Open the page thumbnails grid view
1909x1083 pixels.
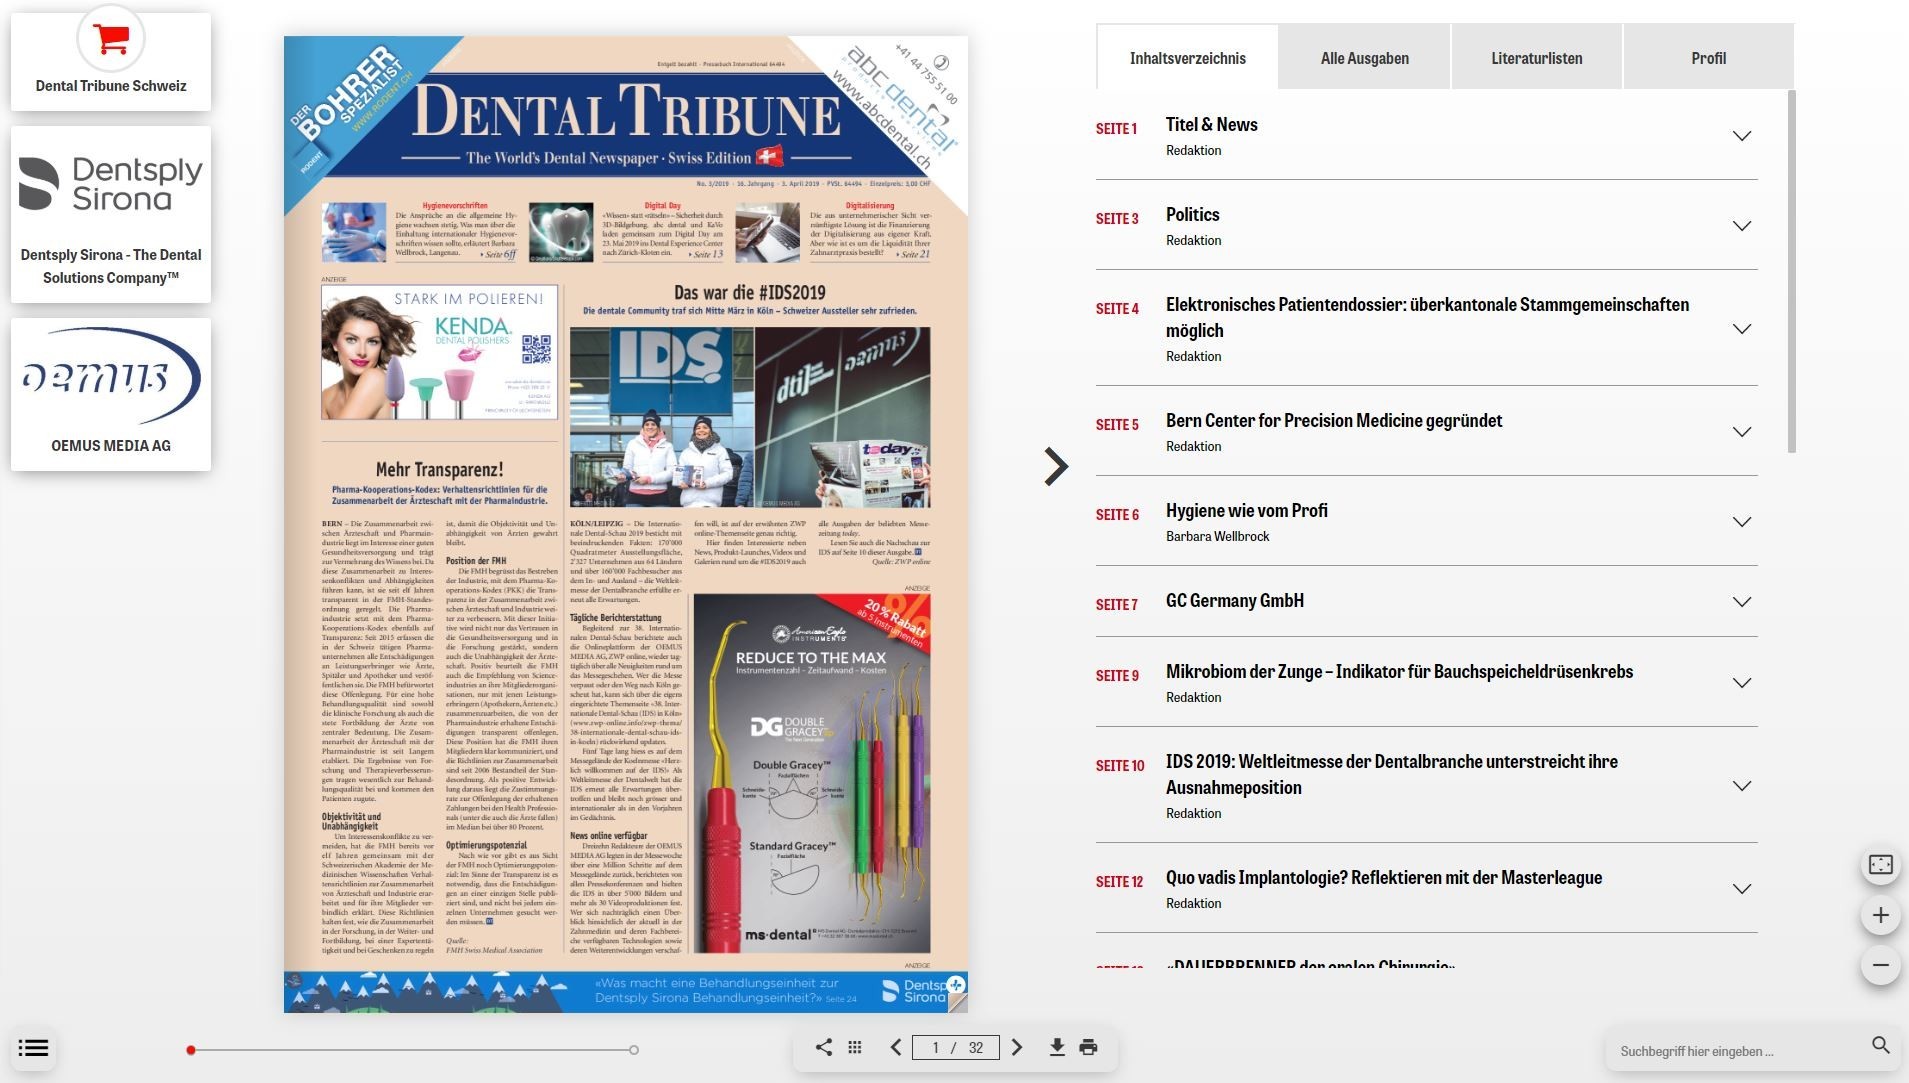click(x=855, y=1047)
